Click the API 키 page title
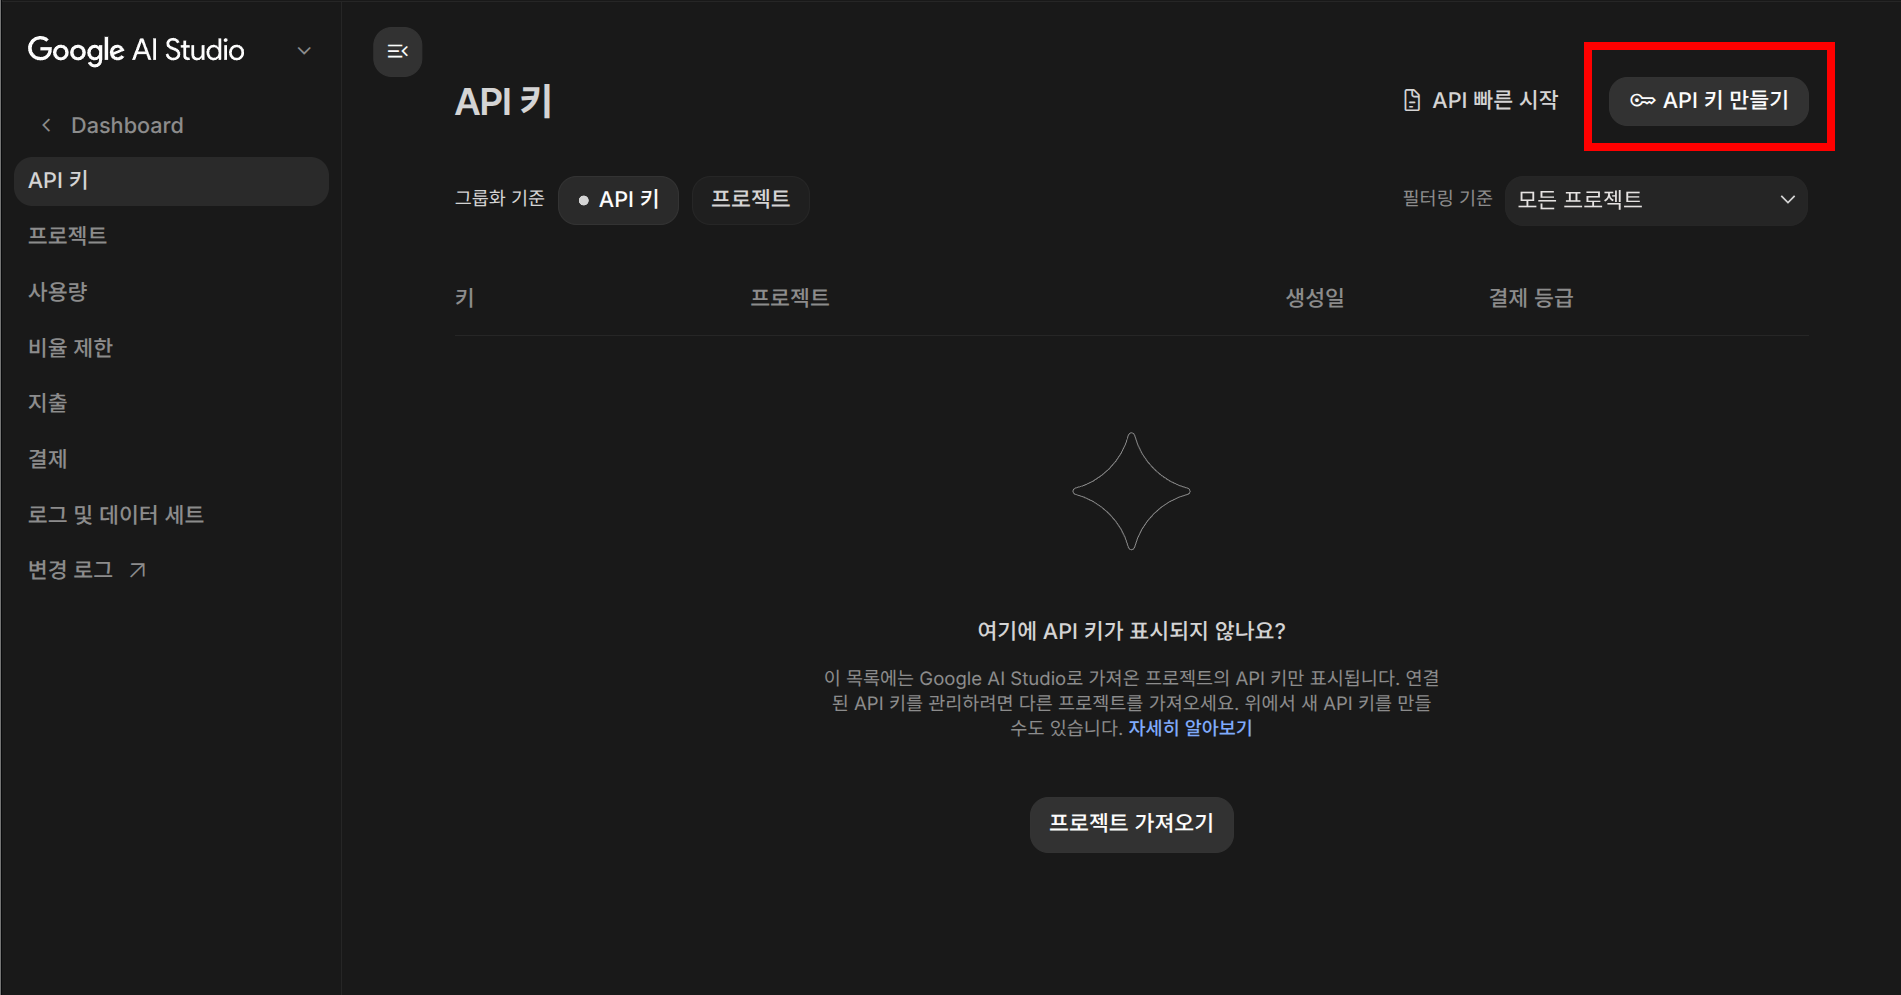 pyautogui.click(x=504, y=101)
